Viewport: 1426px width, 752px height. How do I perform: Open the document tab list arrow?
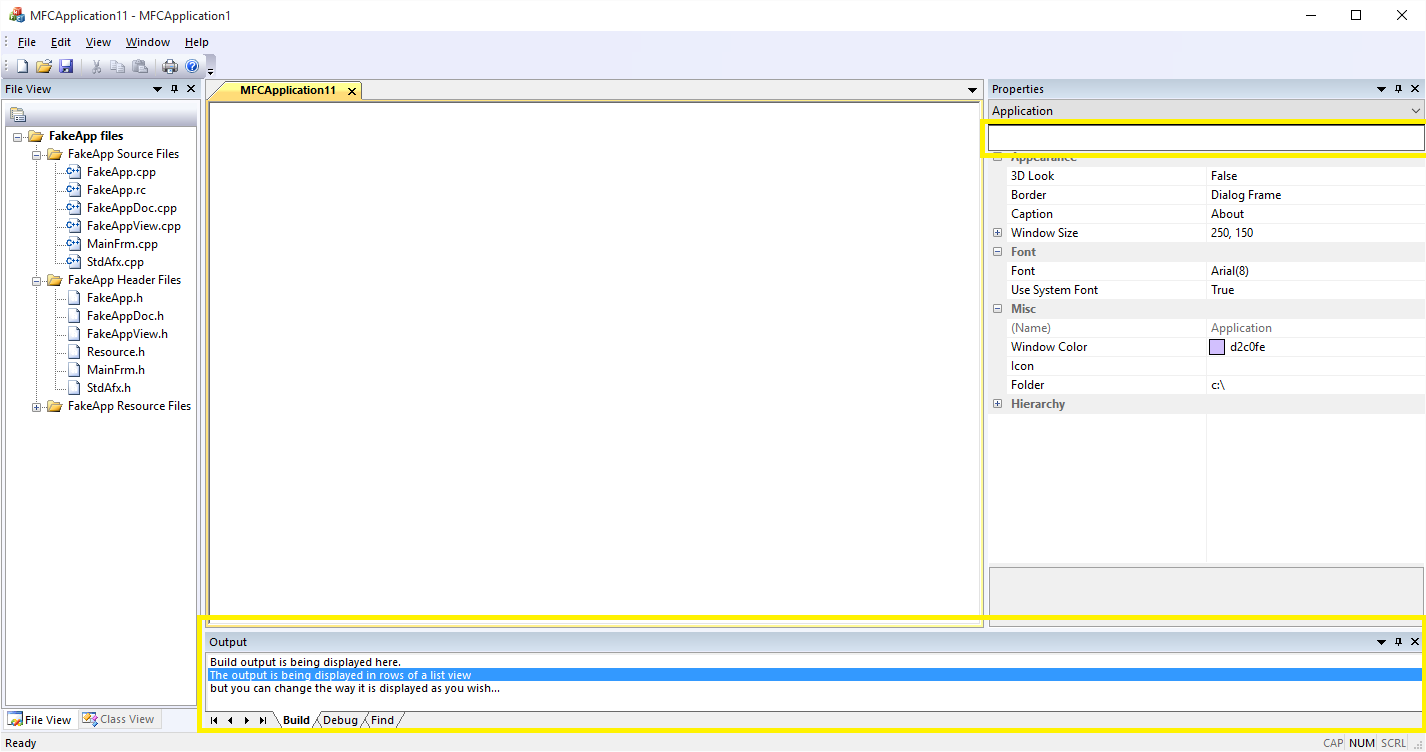point(972,91)
